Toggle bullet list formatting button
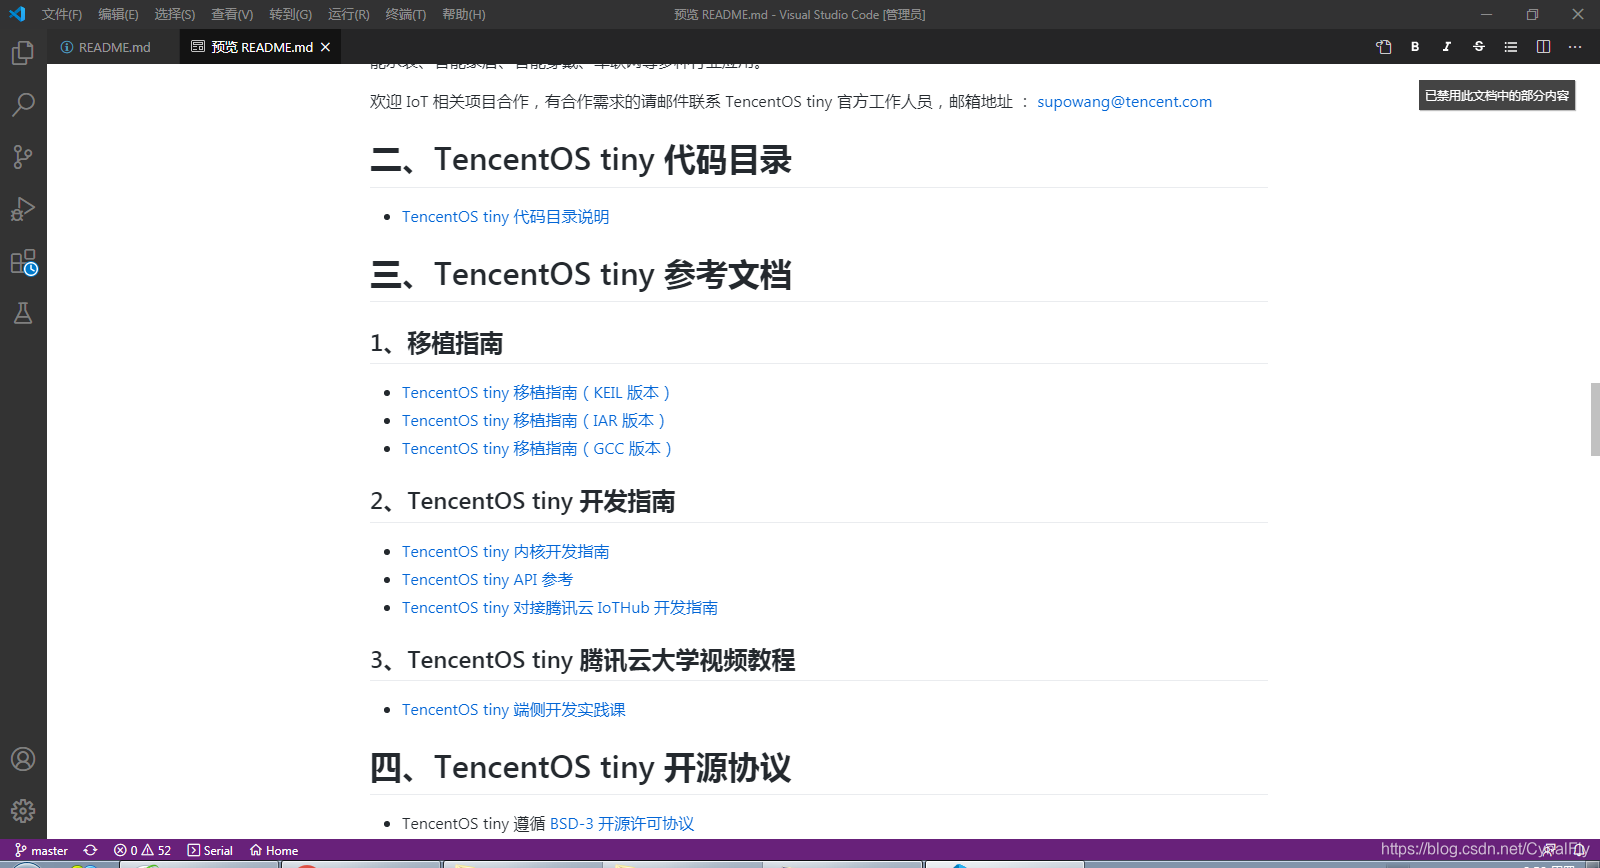 click(1511, 47)
